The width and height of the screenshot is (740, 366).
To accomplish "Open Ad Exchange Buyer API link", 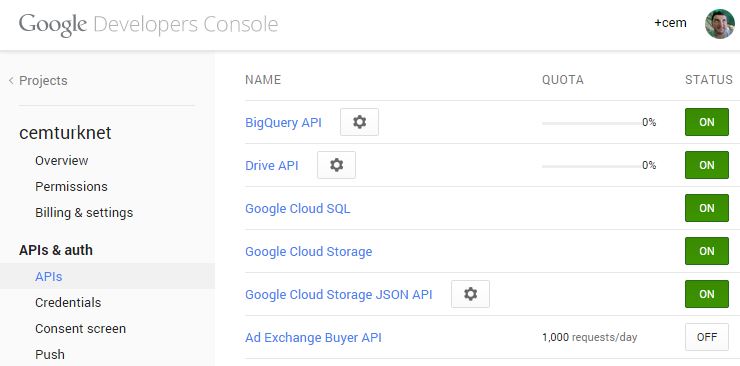I will 313,338.
